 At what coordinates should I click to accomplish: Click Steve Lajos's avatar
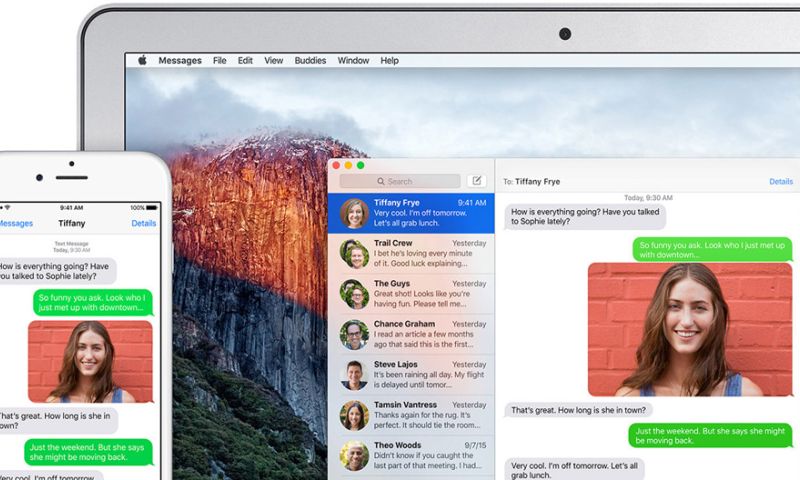(x=354, y=375)
